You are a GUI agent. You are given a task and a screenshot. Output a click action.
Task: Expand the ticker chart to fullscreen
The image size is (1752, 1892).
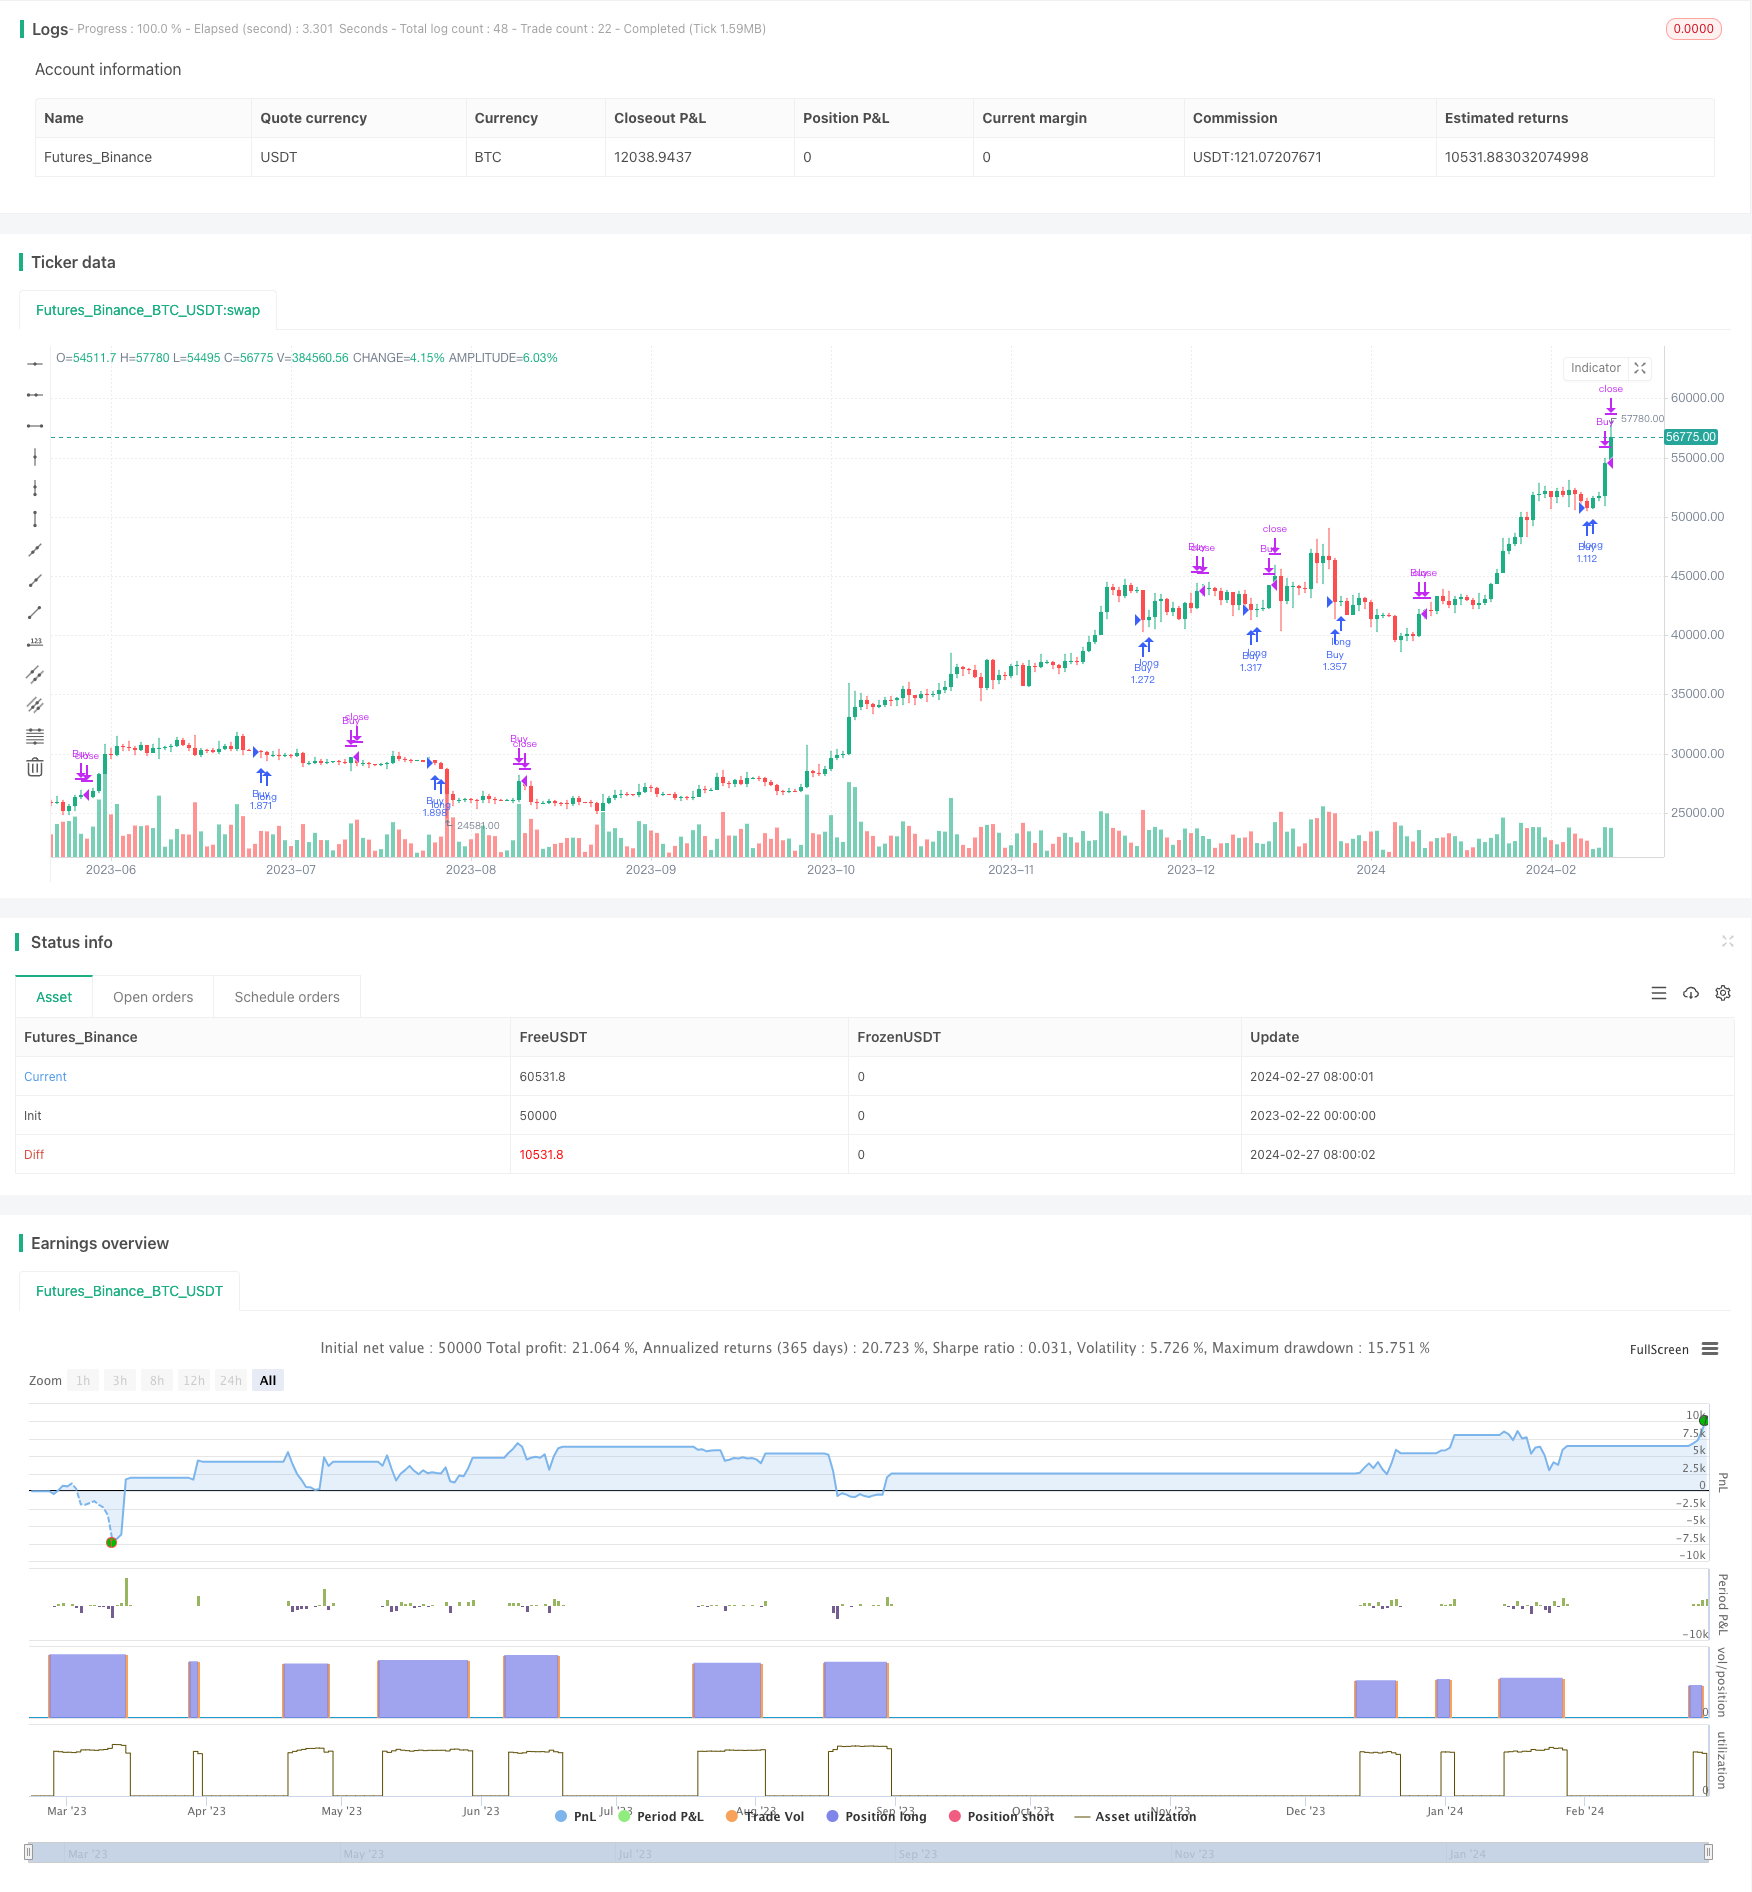click(1640, 368)
